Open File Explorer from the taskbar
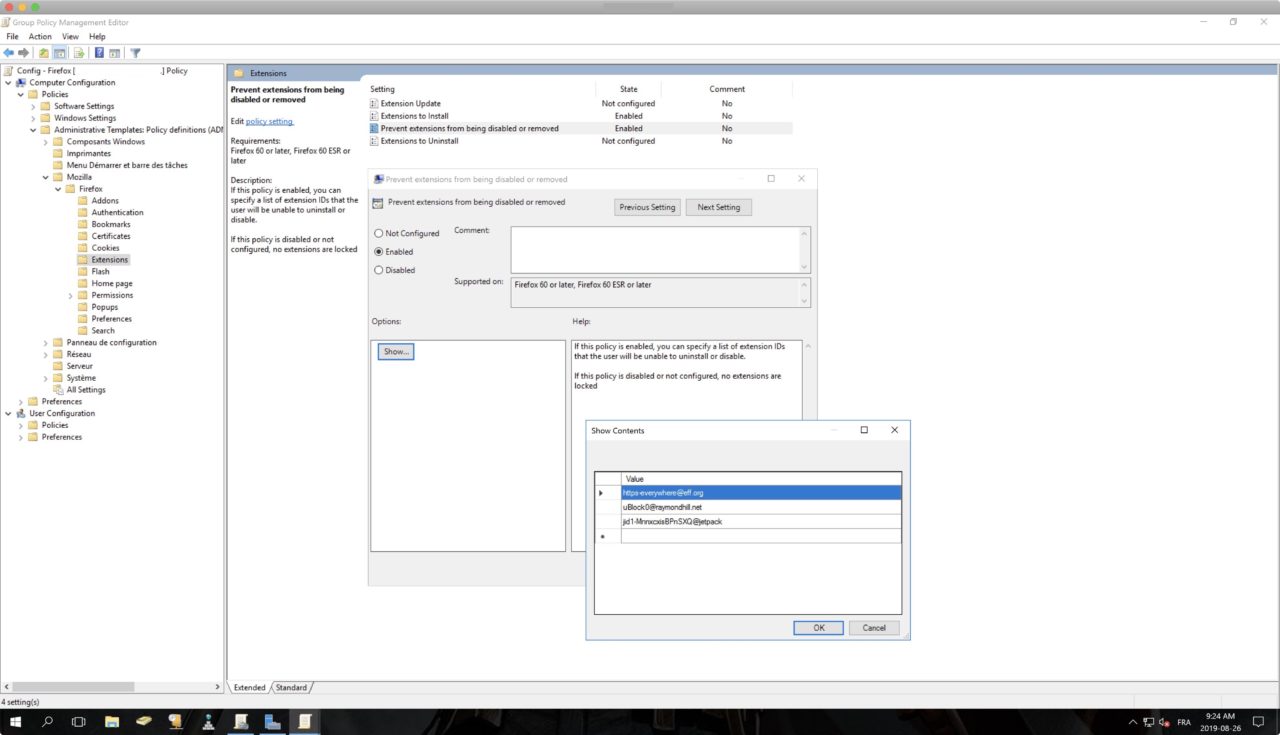The height and width of the screenshot is (735, 1280). [x=112, y=721]
